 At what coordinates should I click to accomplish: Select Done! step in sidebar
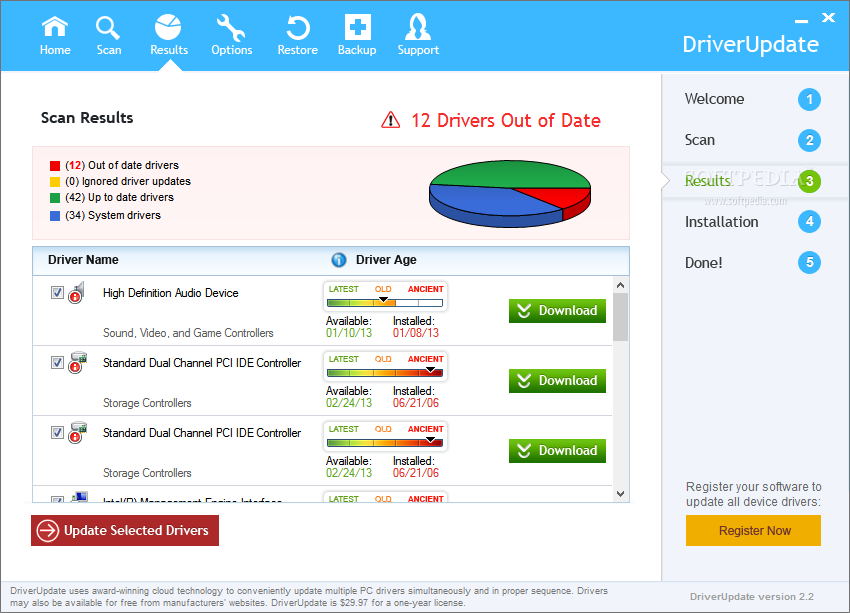tap(703, 263)
